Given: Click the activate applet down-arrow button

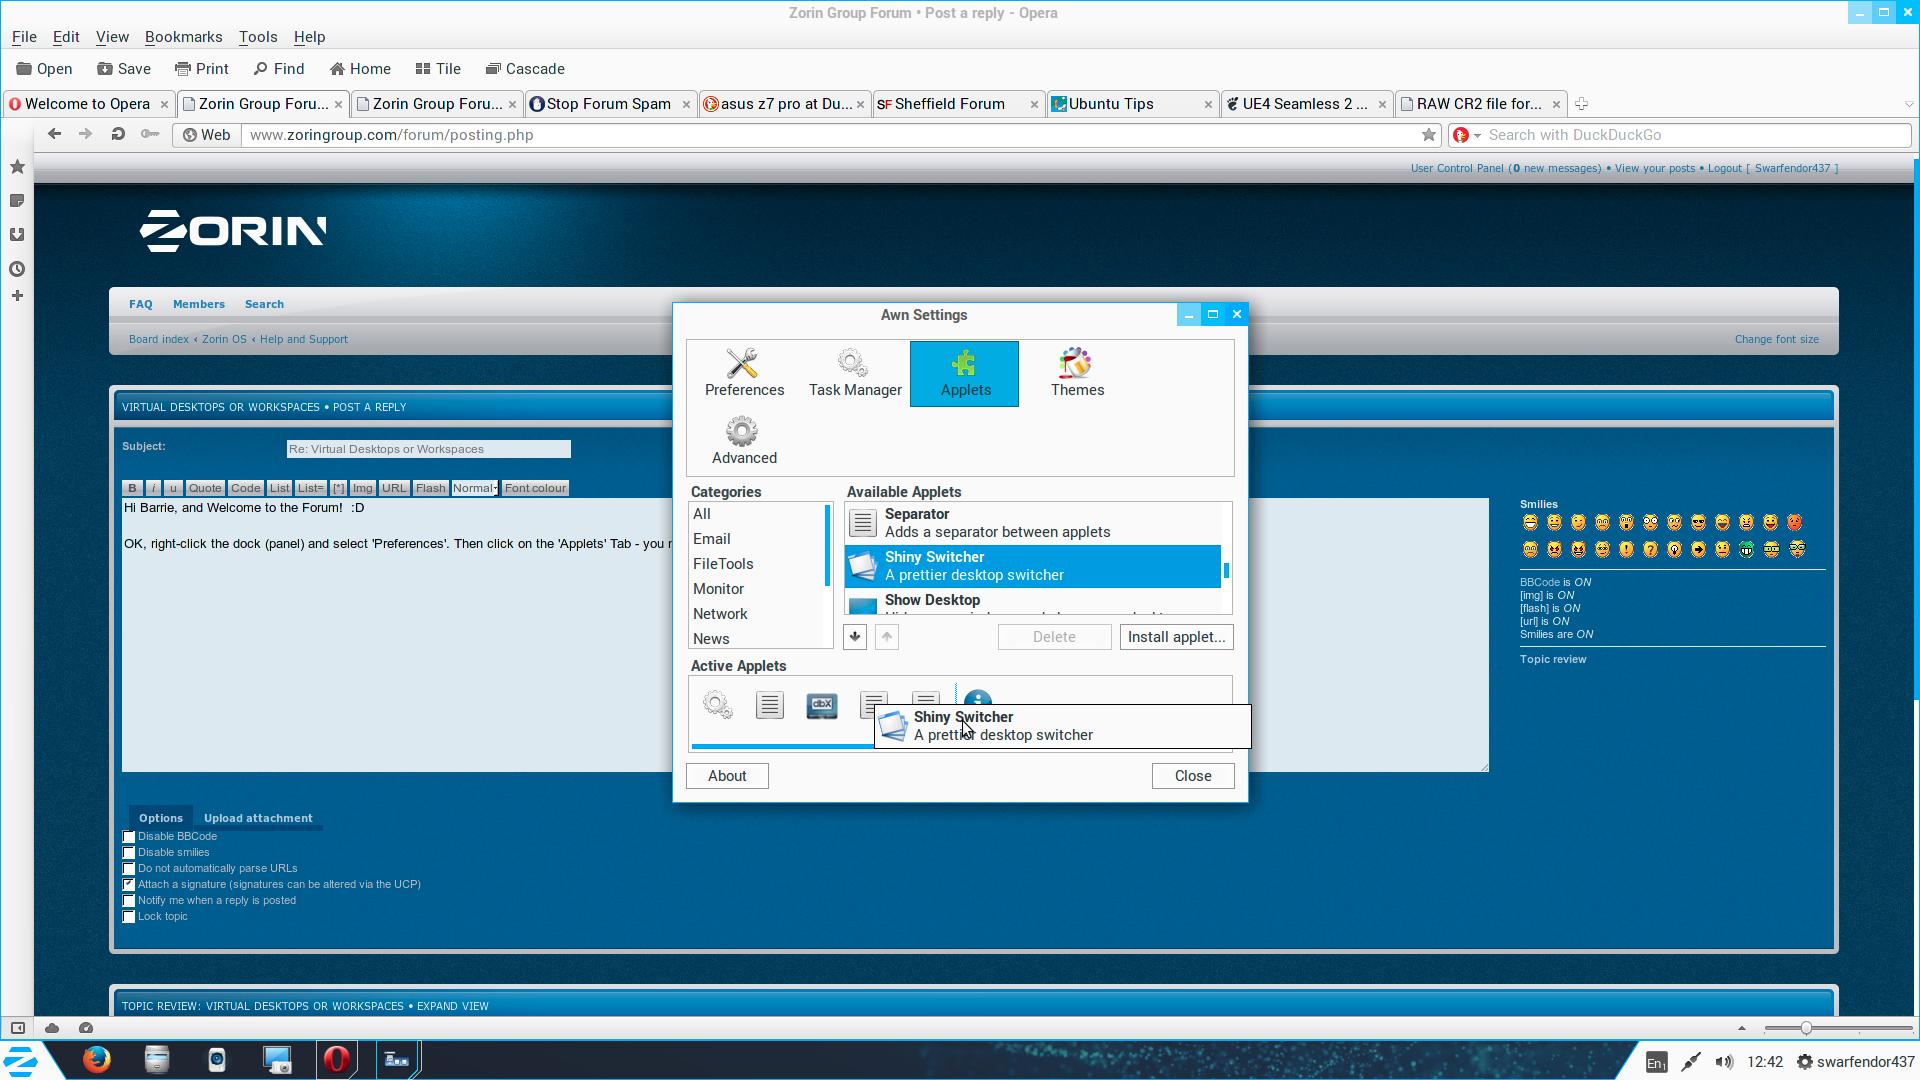Looking at the screenshot, I should 855,637.
